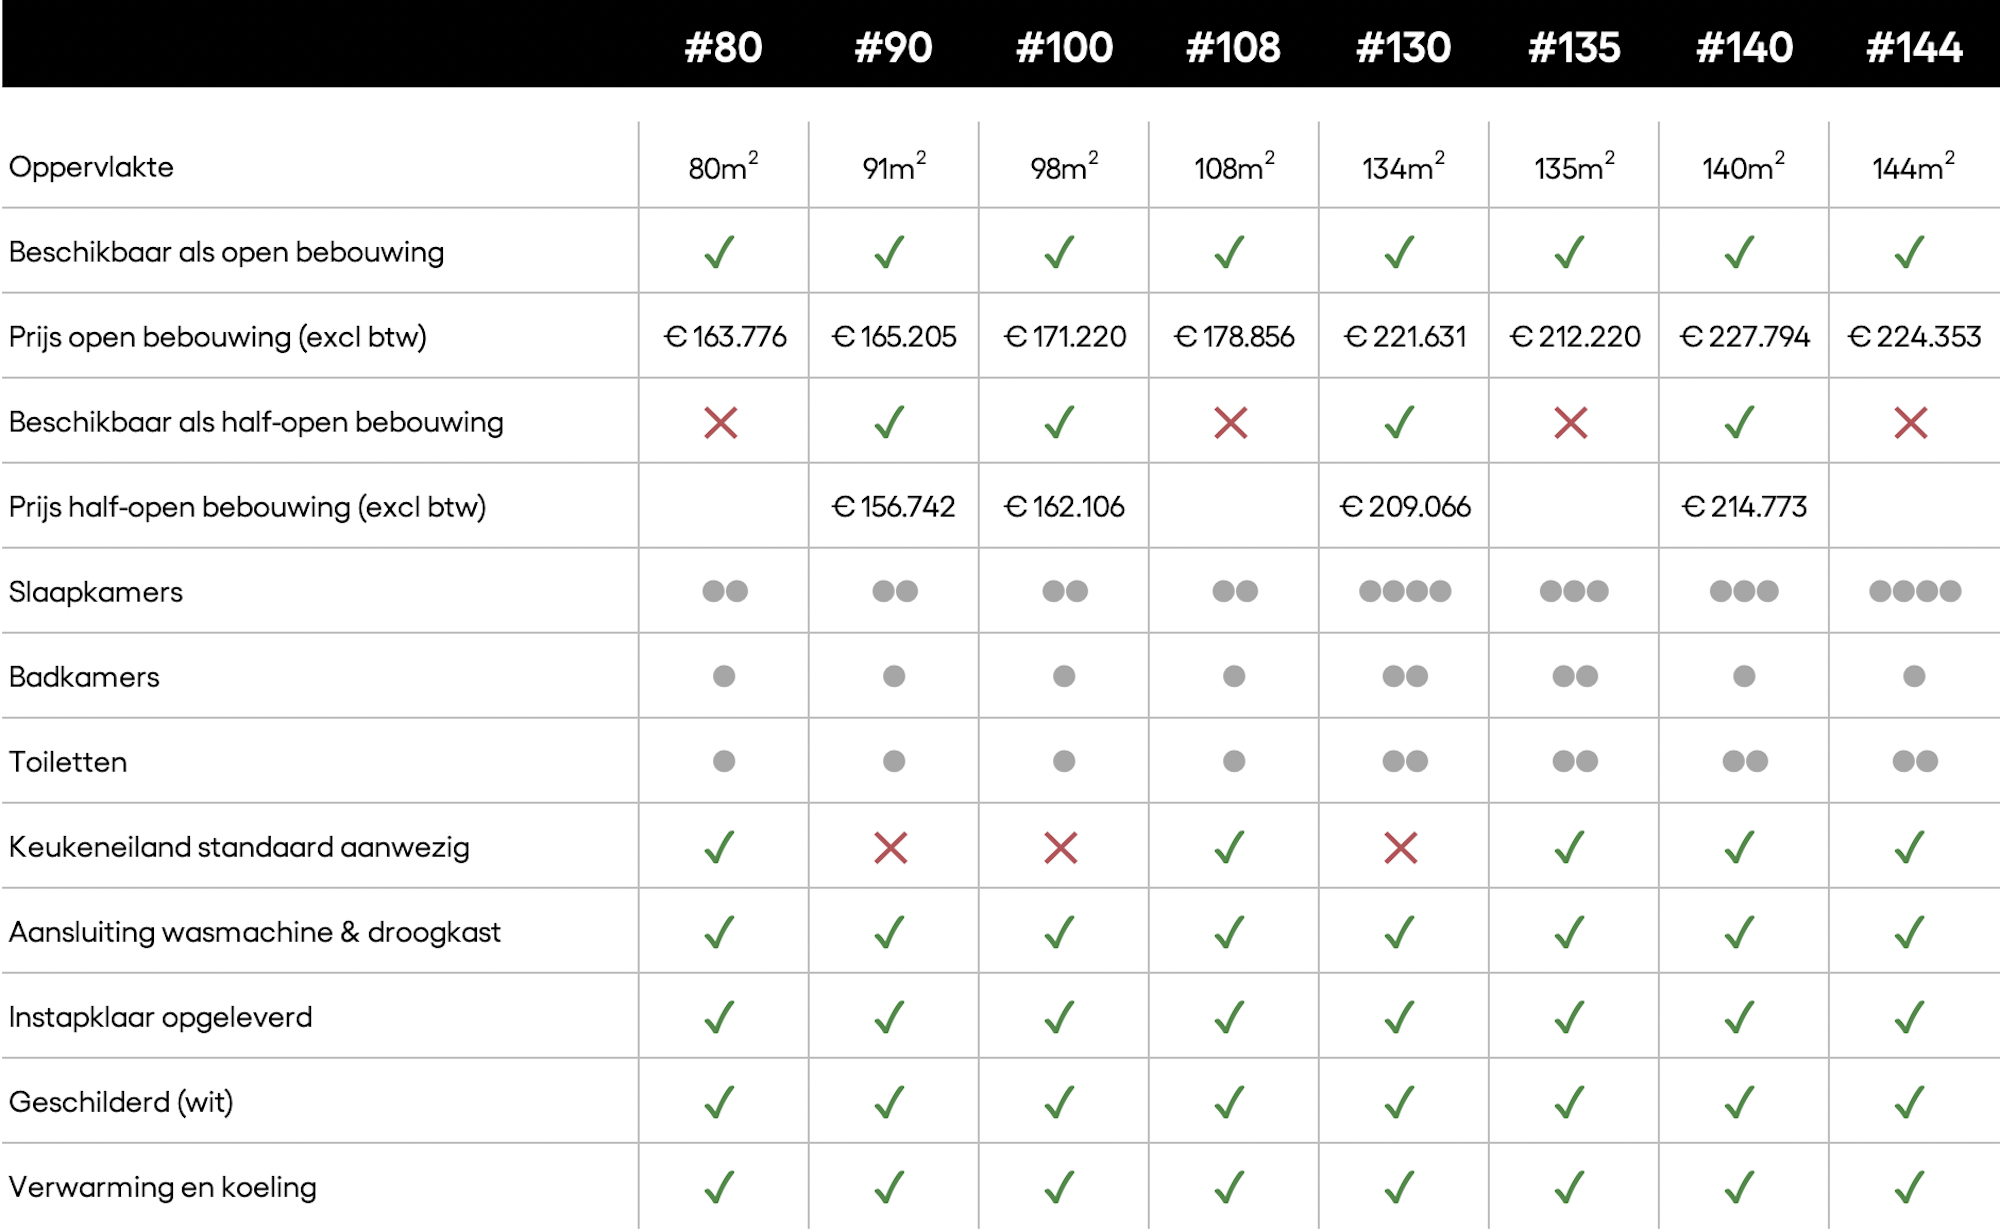Click checkmark for #100 Geschilderd (wit)

click(x=1059, y=1102)
